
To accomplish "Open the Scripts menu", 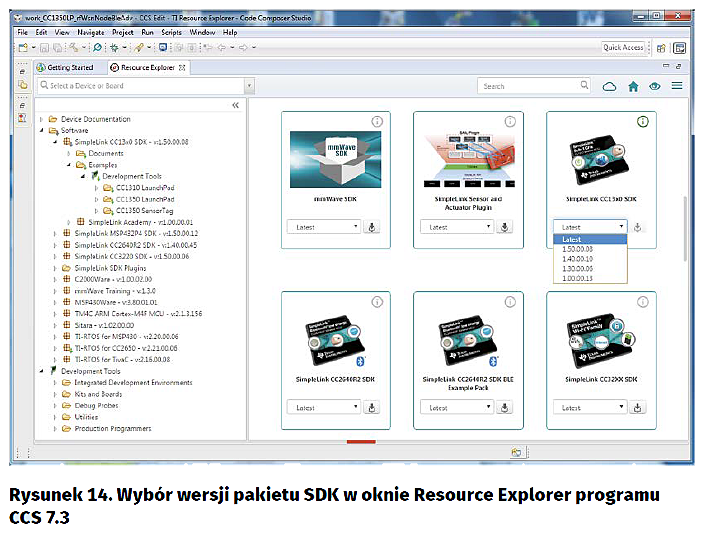I will tap(171, 32).
